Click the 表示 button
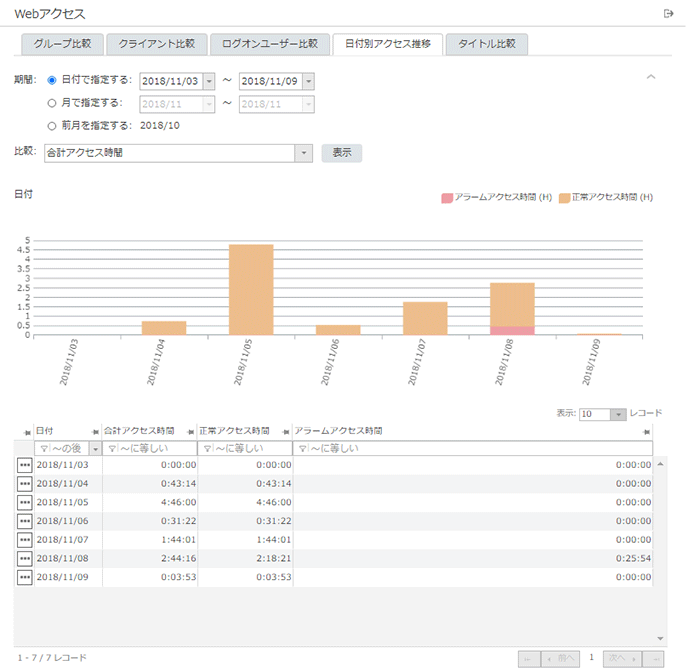Screen dimensions: 687x670 click(341, 153)
